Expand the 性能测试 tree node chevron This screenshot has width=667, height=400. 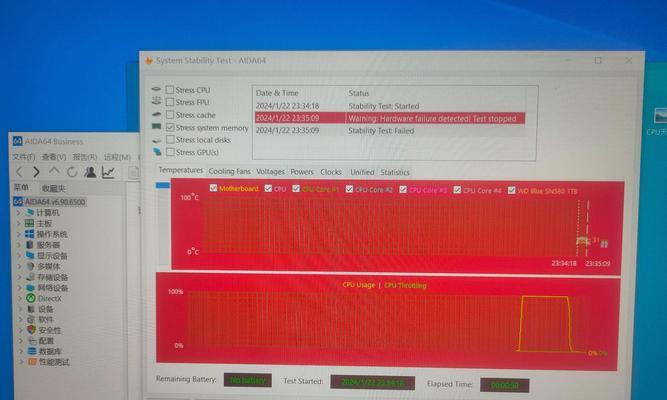[21, 362]
